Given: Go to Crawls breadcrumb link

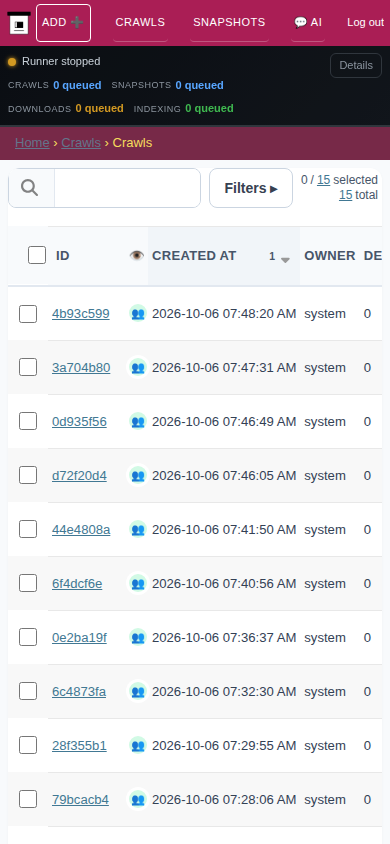Looking at the screenshot, I should [x=81, y=143].
